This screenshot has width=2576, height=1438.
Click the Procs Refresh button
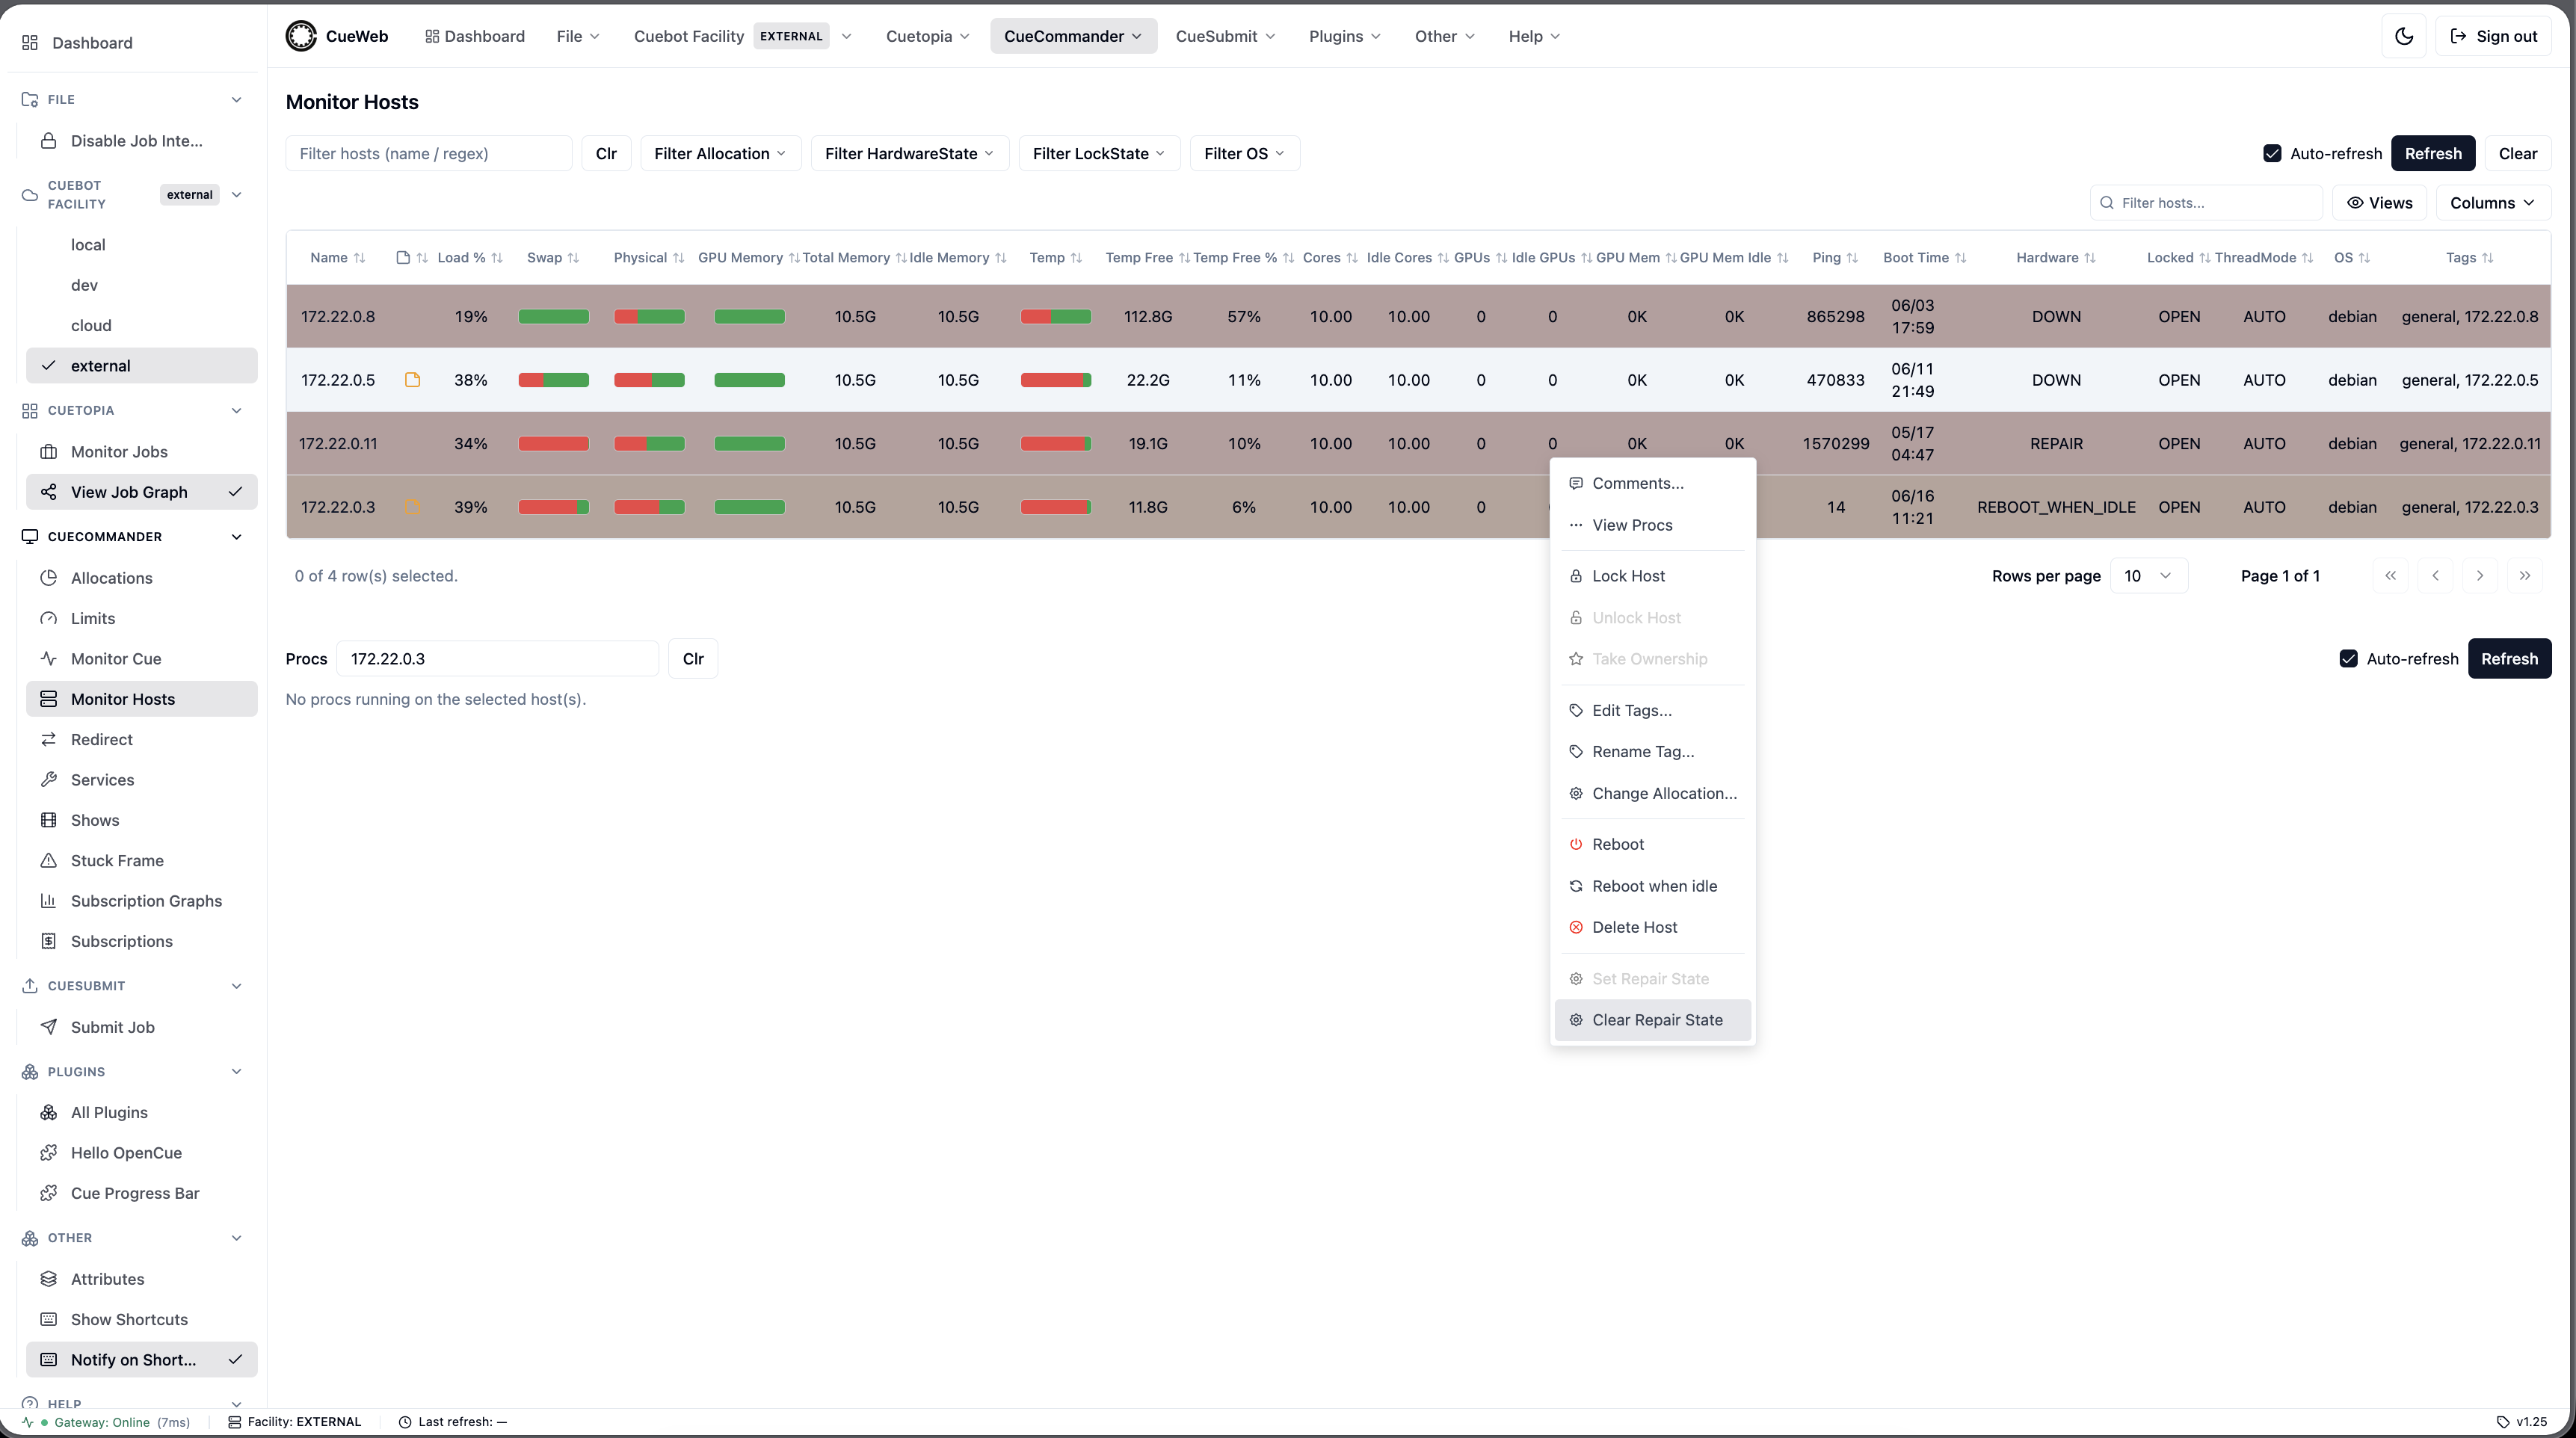click(x=2509, y=659)
